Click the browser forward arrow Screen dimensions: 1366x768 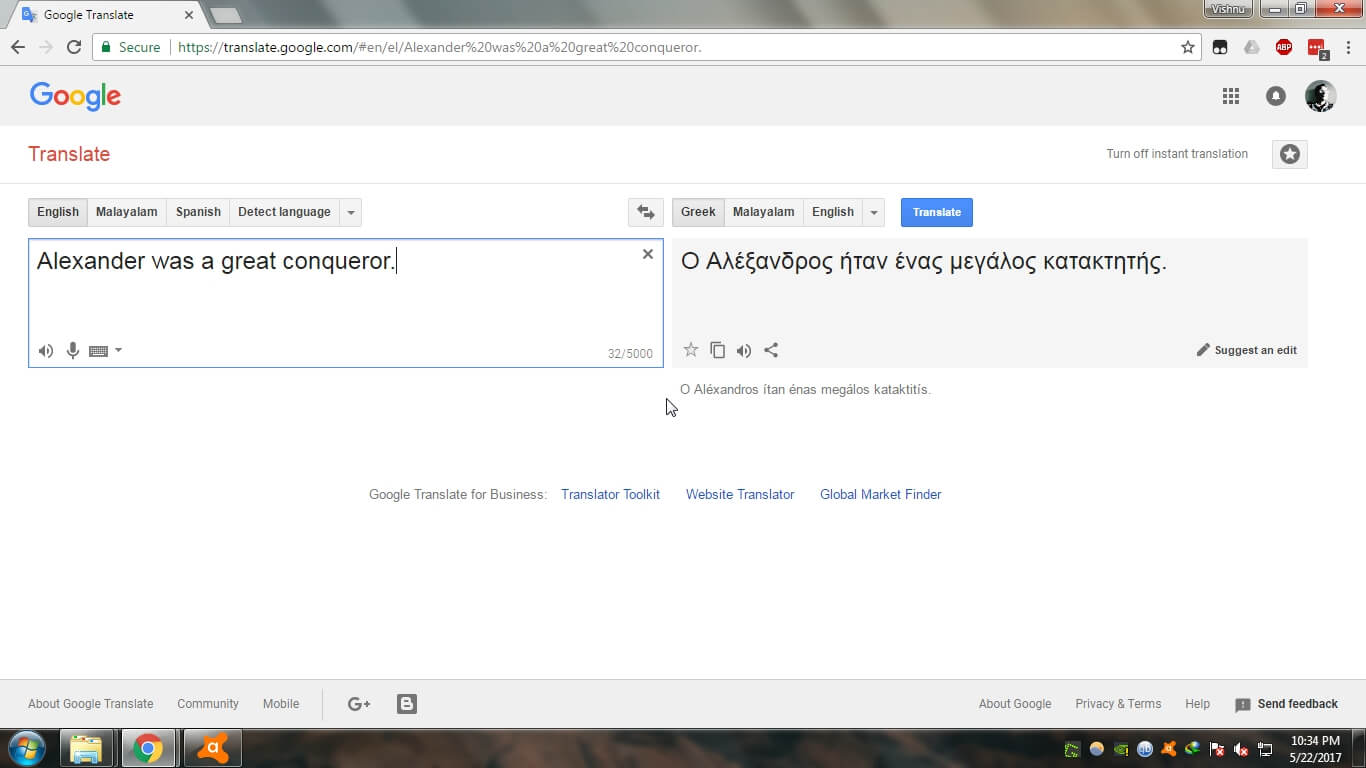[46, 47]
